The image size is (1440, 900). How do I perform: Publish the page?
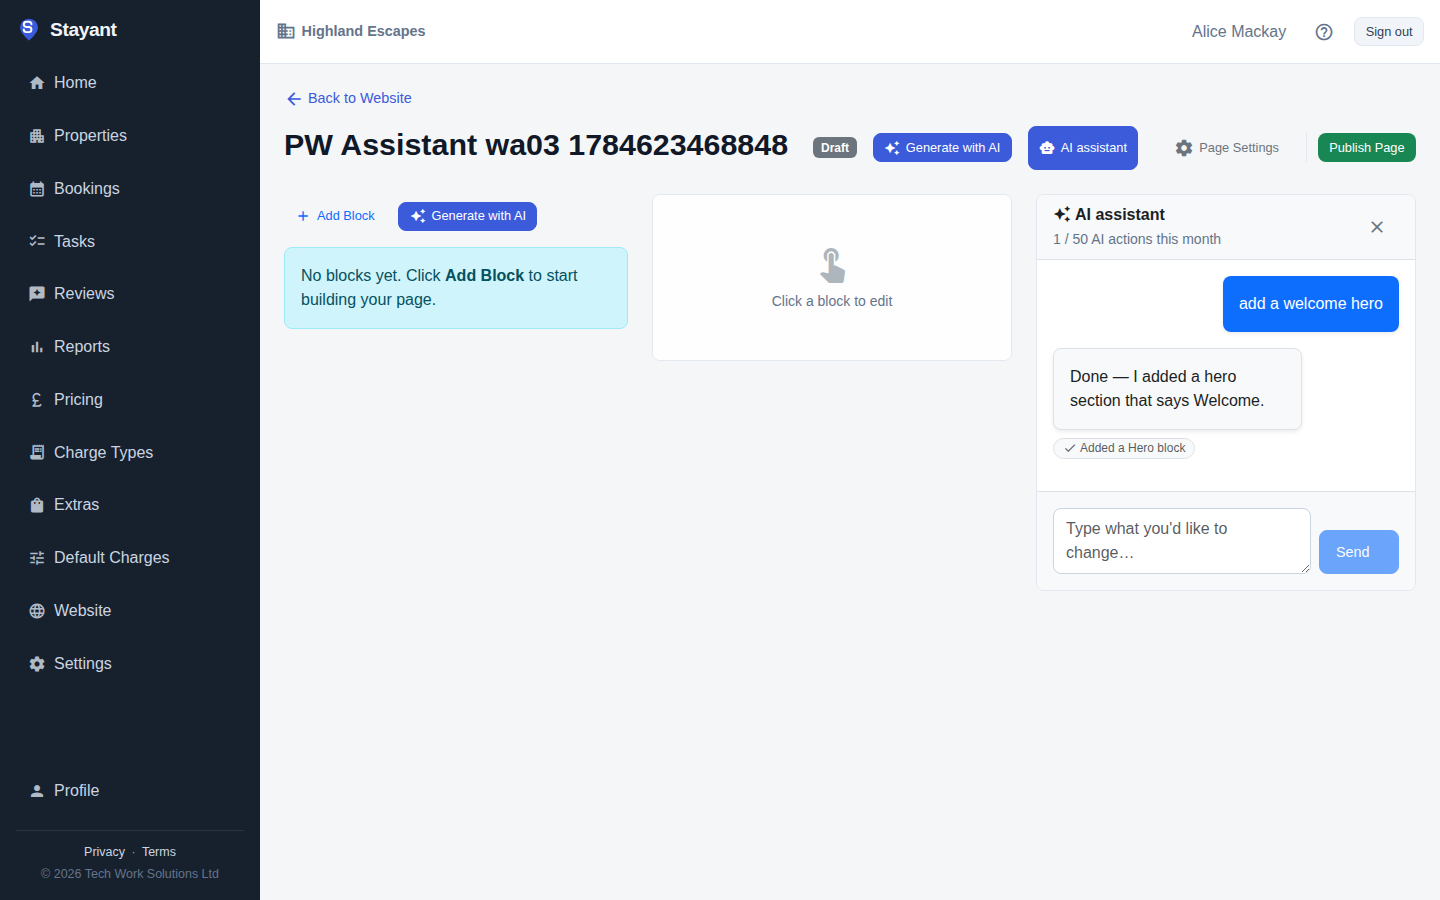point(1366,148)
